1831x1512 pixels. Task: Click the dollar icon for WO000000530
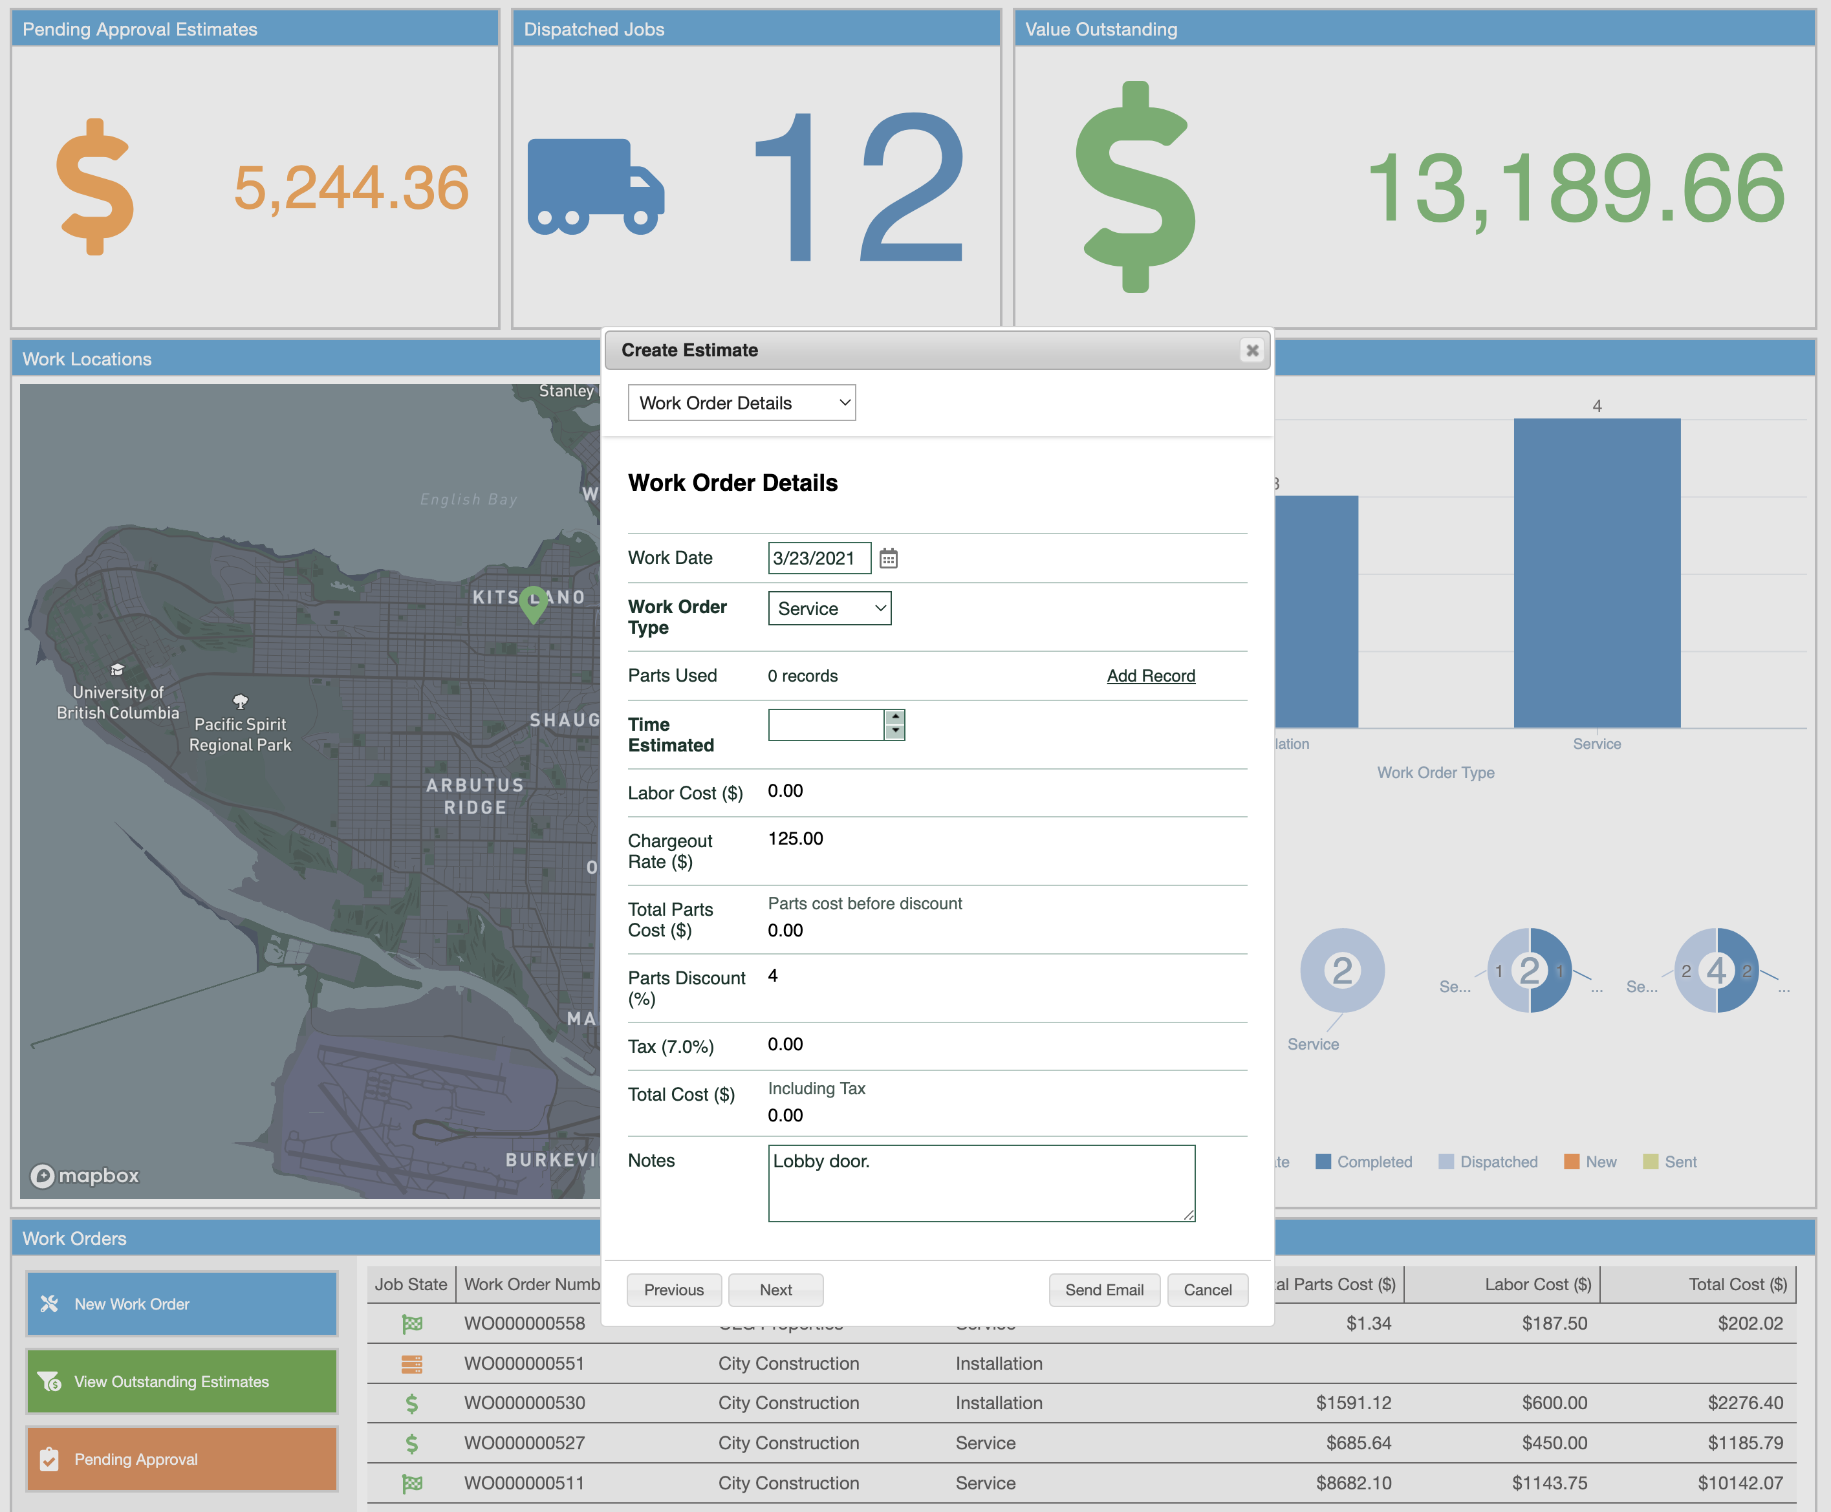click(412, 1404)
